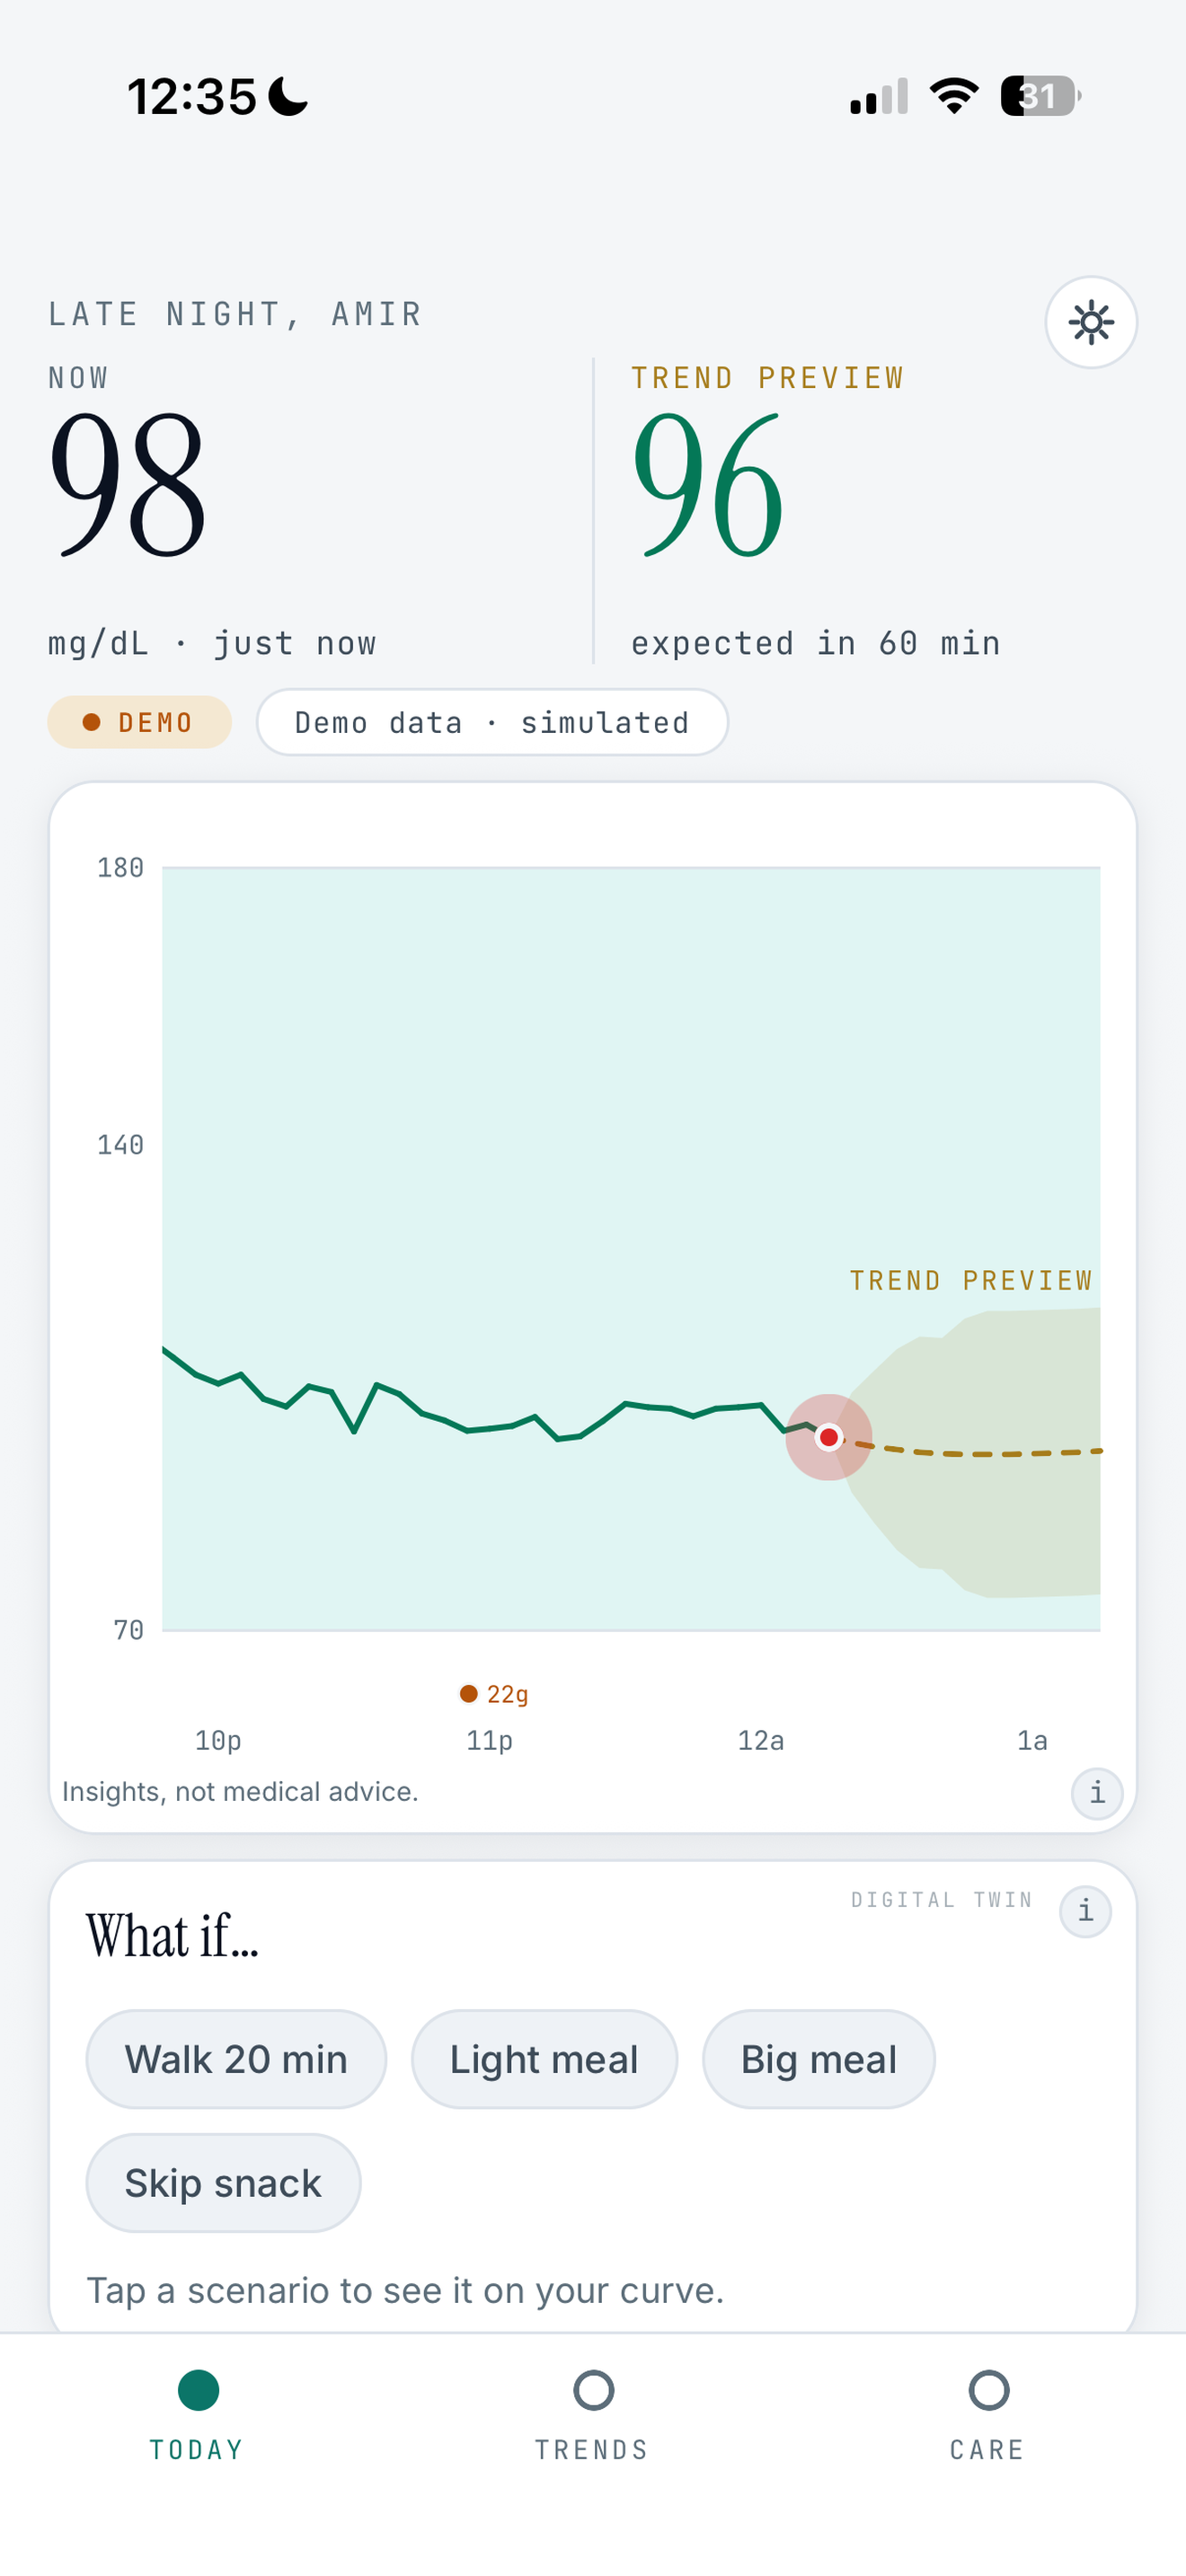This screenshot has height=2576, width=1186.
Task: Open chart info icon beside disclaimer
Action: pyautogui.click(x=1097, y=1792)
